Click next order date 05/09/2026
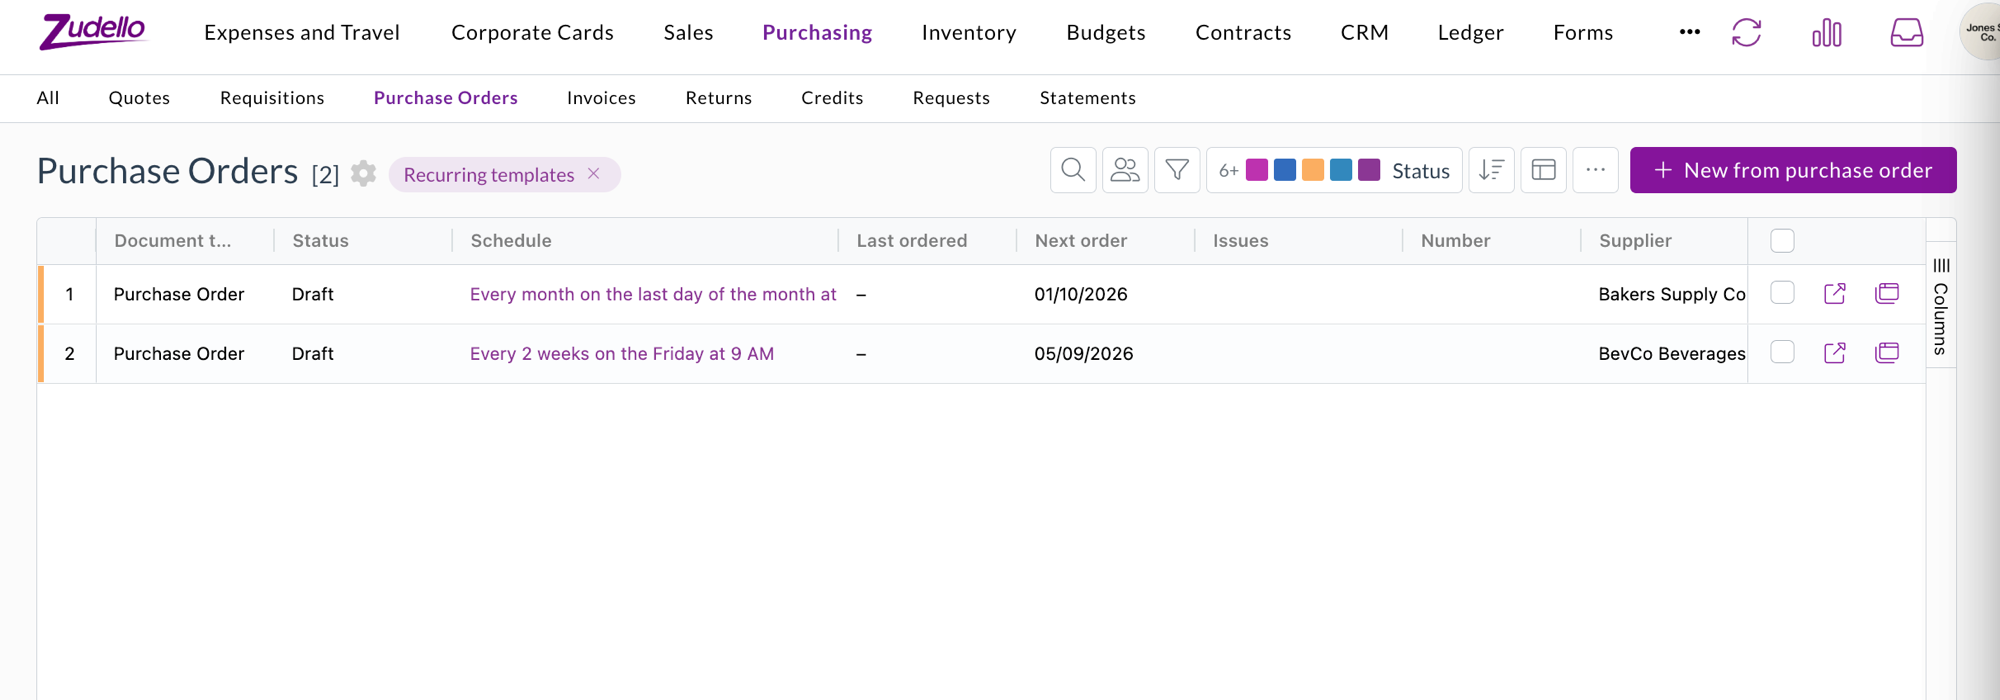2000x700 pixels. click(x=1084, y=353)
